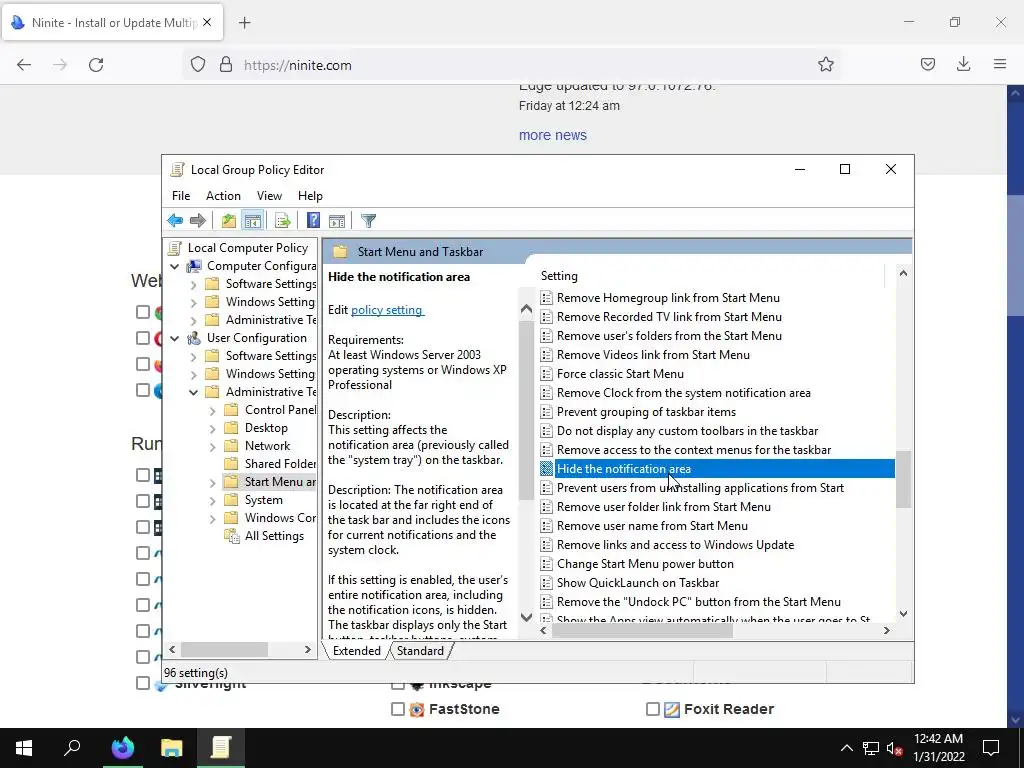Click the Export List toolbar icon
This screenshot has height=768, width=1024.
[283, 221]
